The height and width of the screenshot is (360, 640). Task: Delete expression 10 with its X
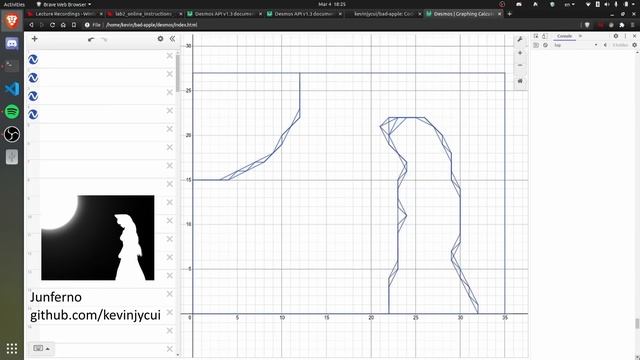pyautogui.click(x=170, y=221)
